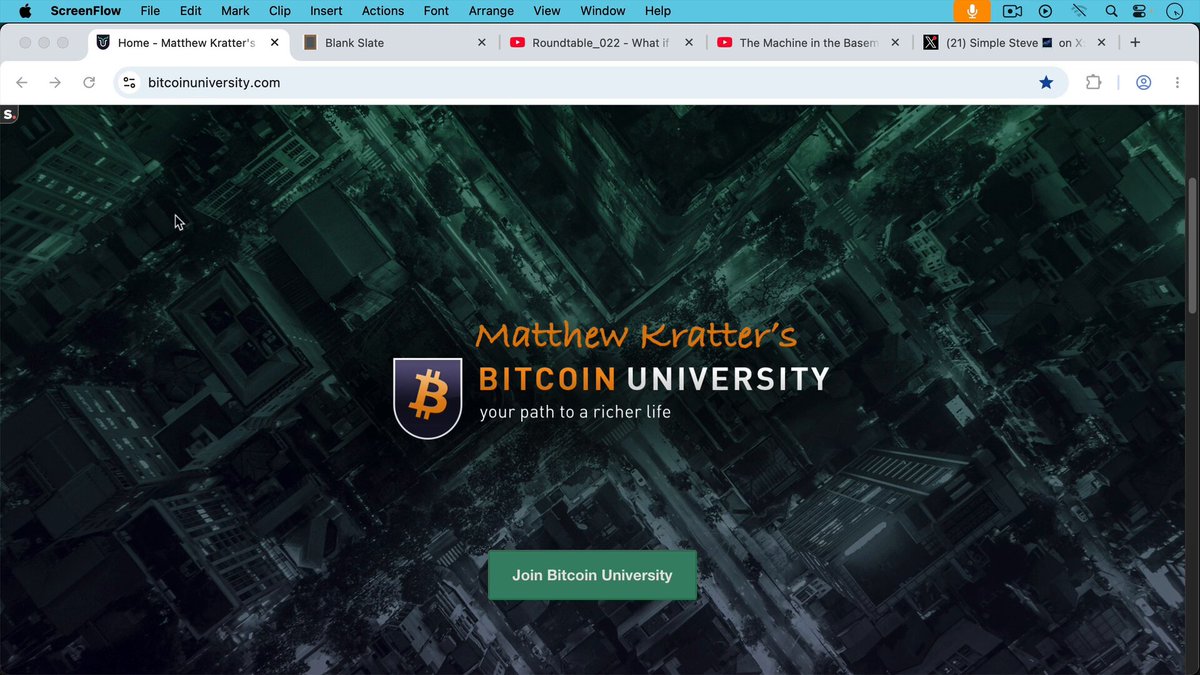Click the Matthew Kratter's handwritten title
This screenshot has width=1200, height=675.
pos(636,335)
